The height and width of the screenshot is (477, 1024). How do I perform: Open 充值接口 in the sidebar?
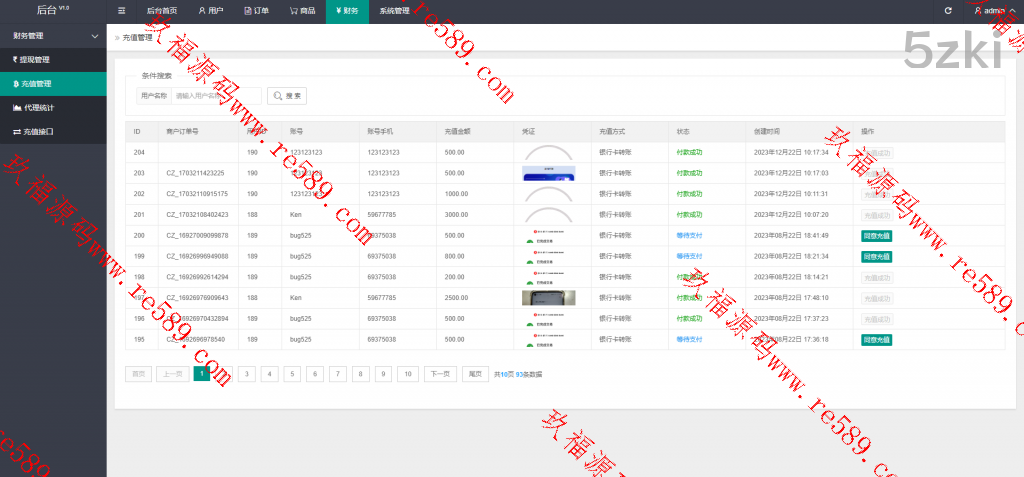point(35,131)
